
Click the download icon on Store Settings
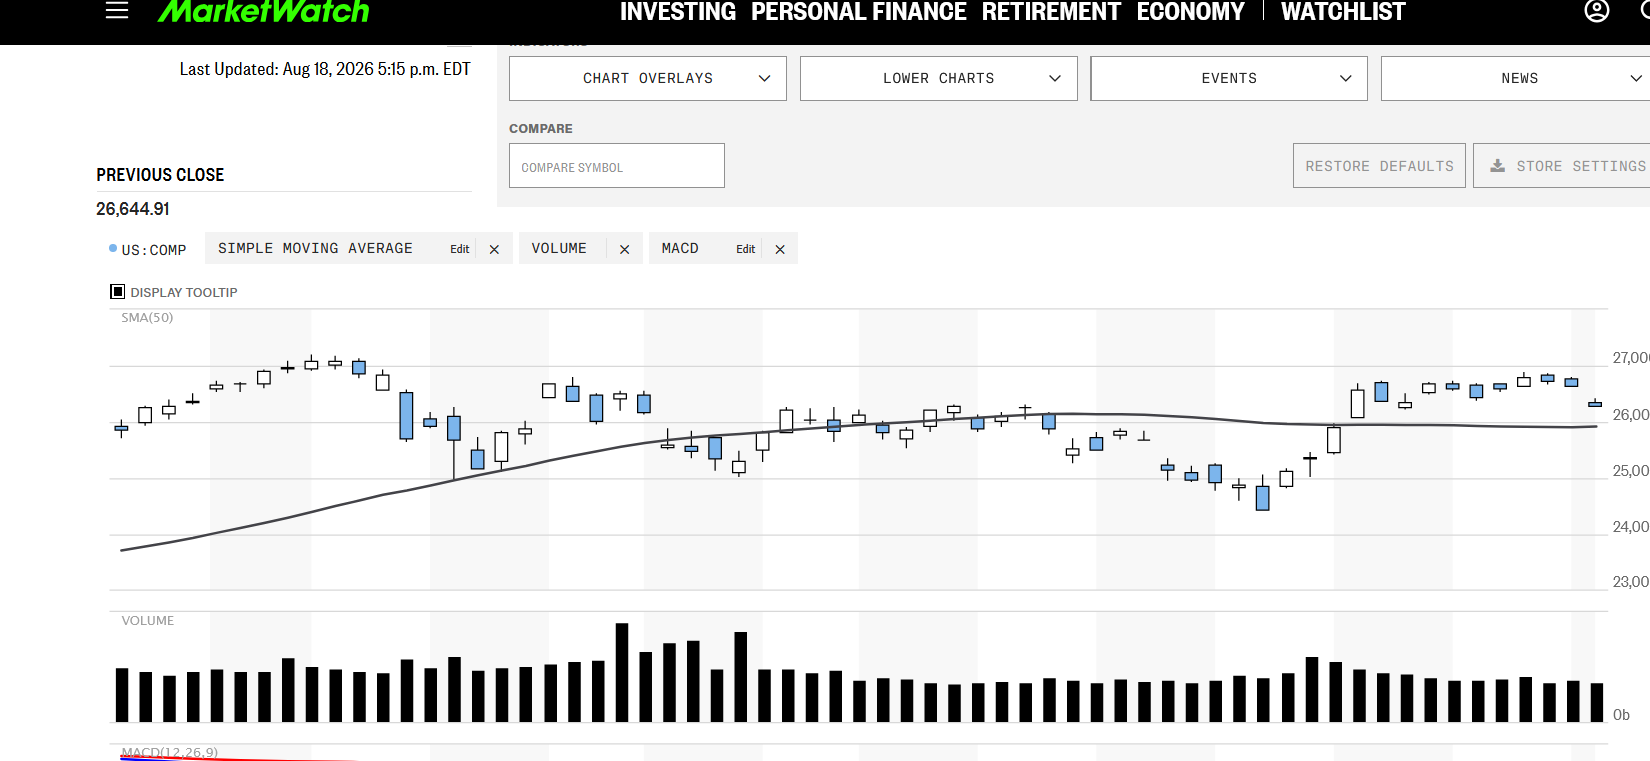tap(1497, 166)
